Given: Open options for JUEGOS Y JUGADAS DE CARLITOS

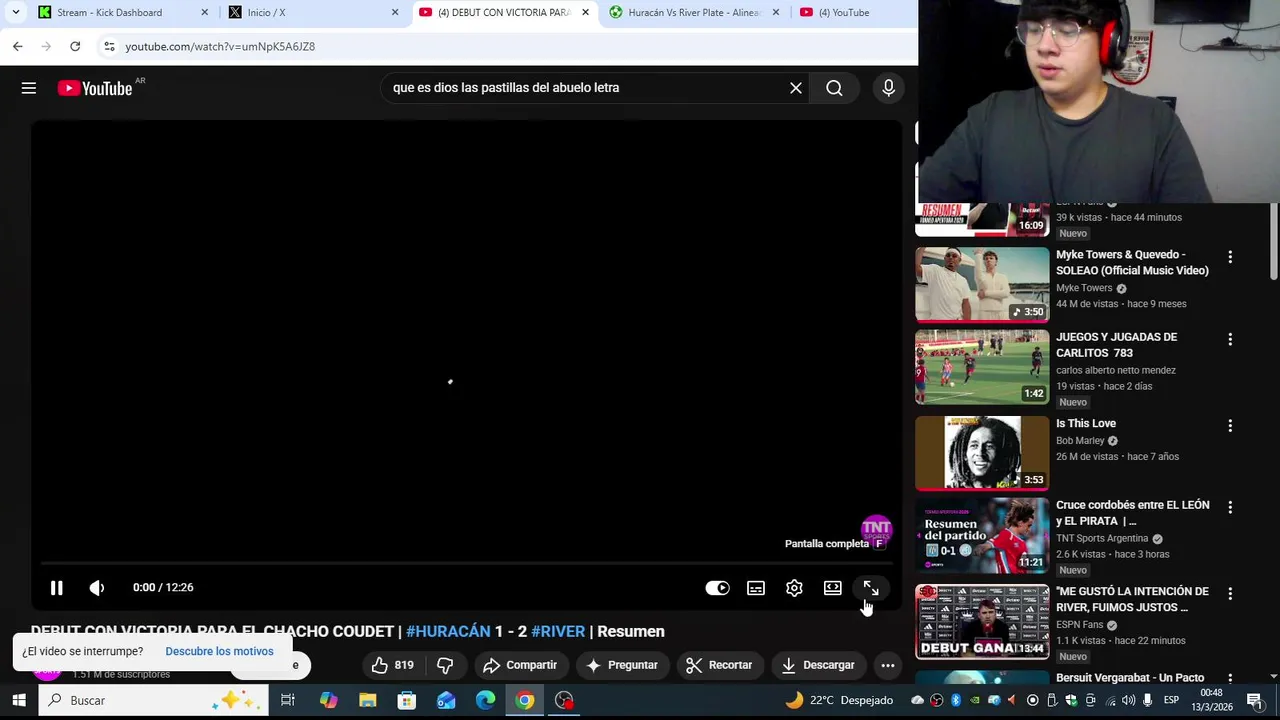Looking at the screenshot, I should pos(1230,340).
